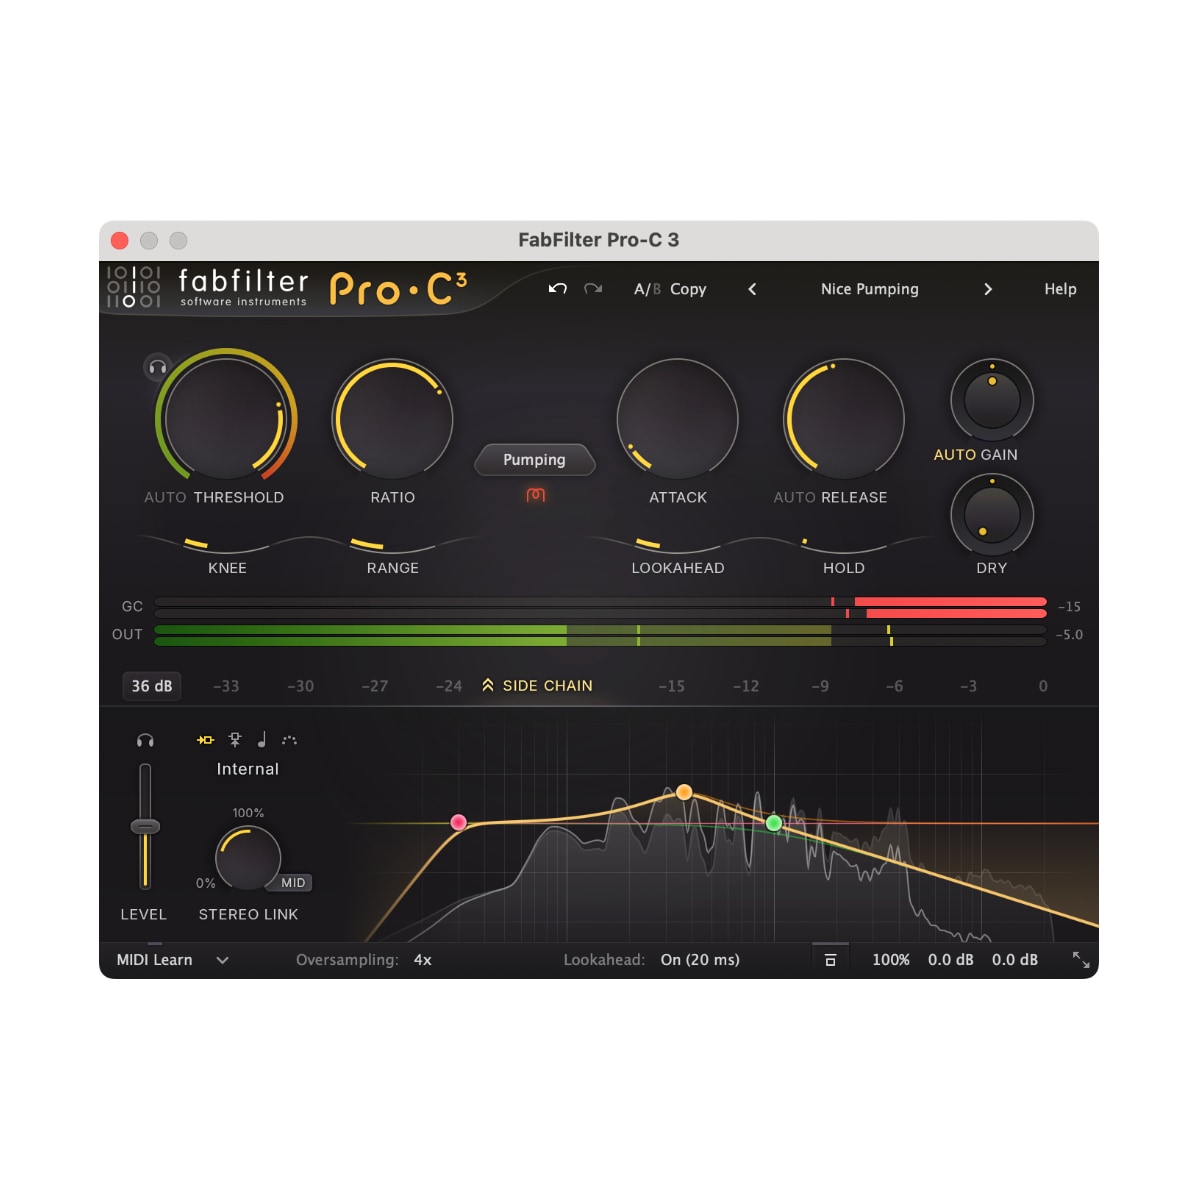Toggle AUTO on the Threshold label
The height and width of the screenshot is (1199, 1199).
165,497
